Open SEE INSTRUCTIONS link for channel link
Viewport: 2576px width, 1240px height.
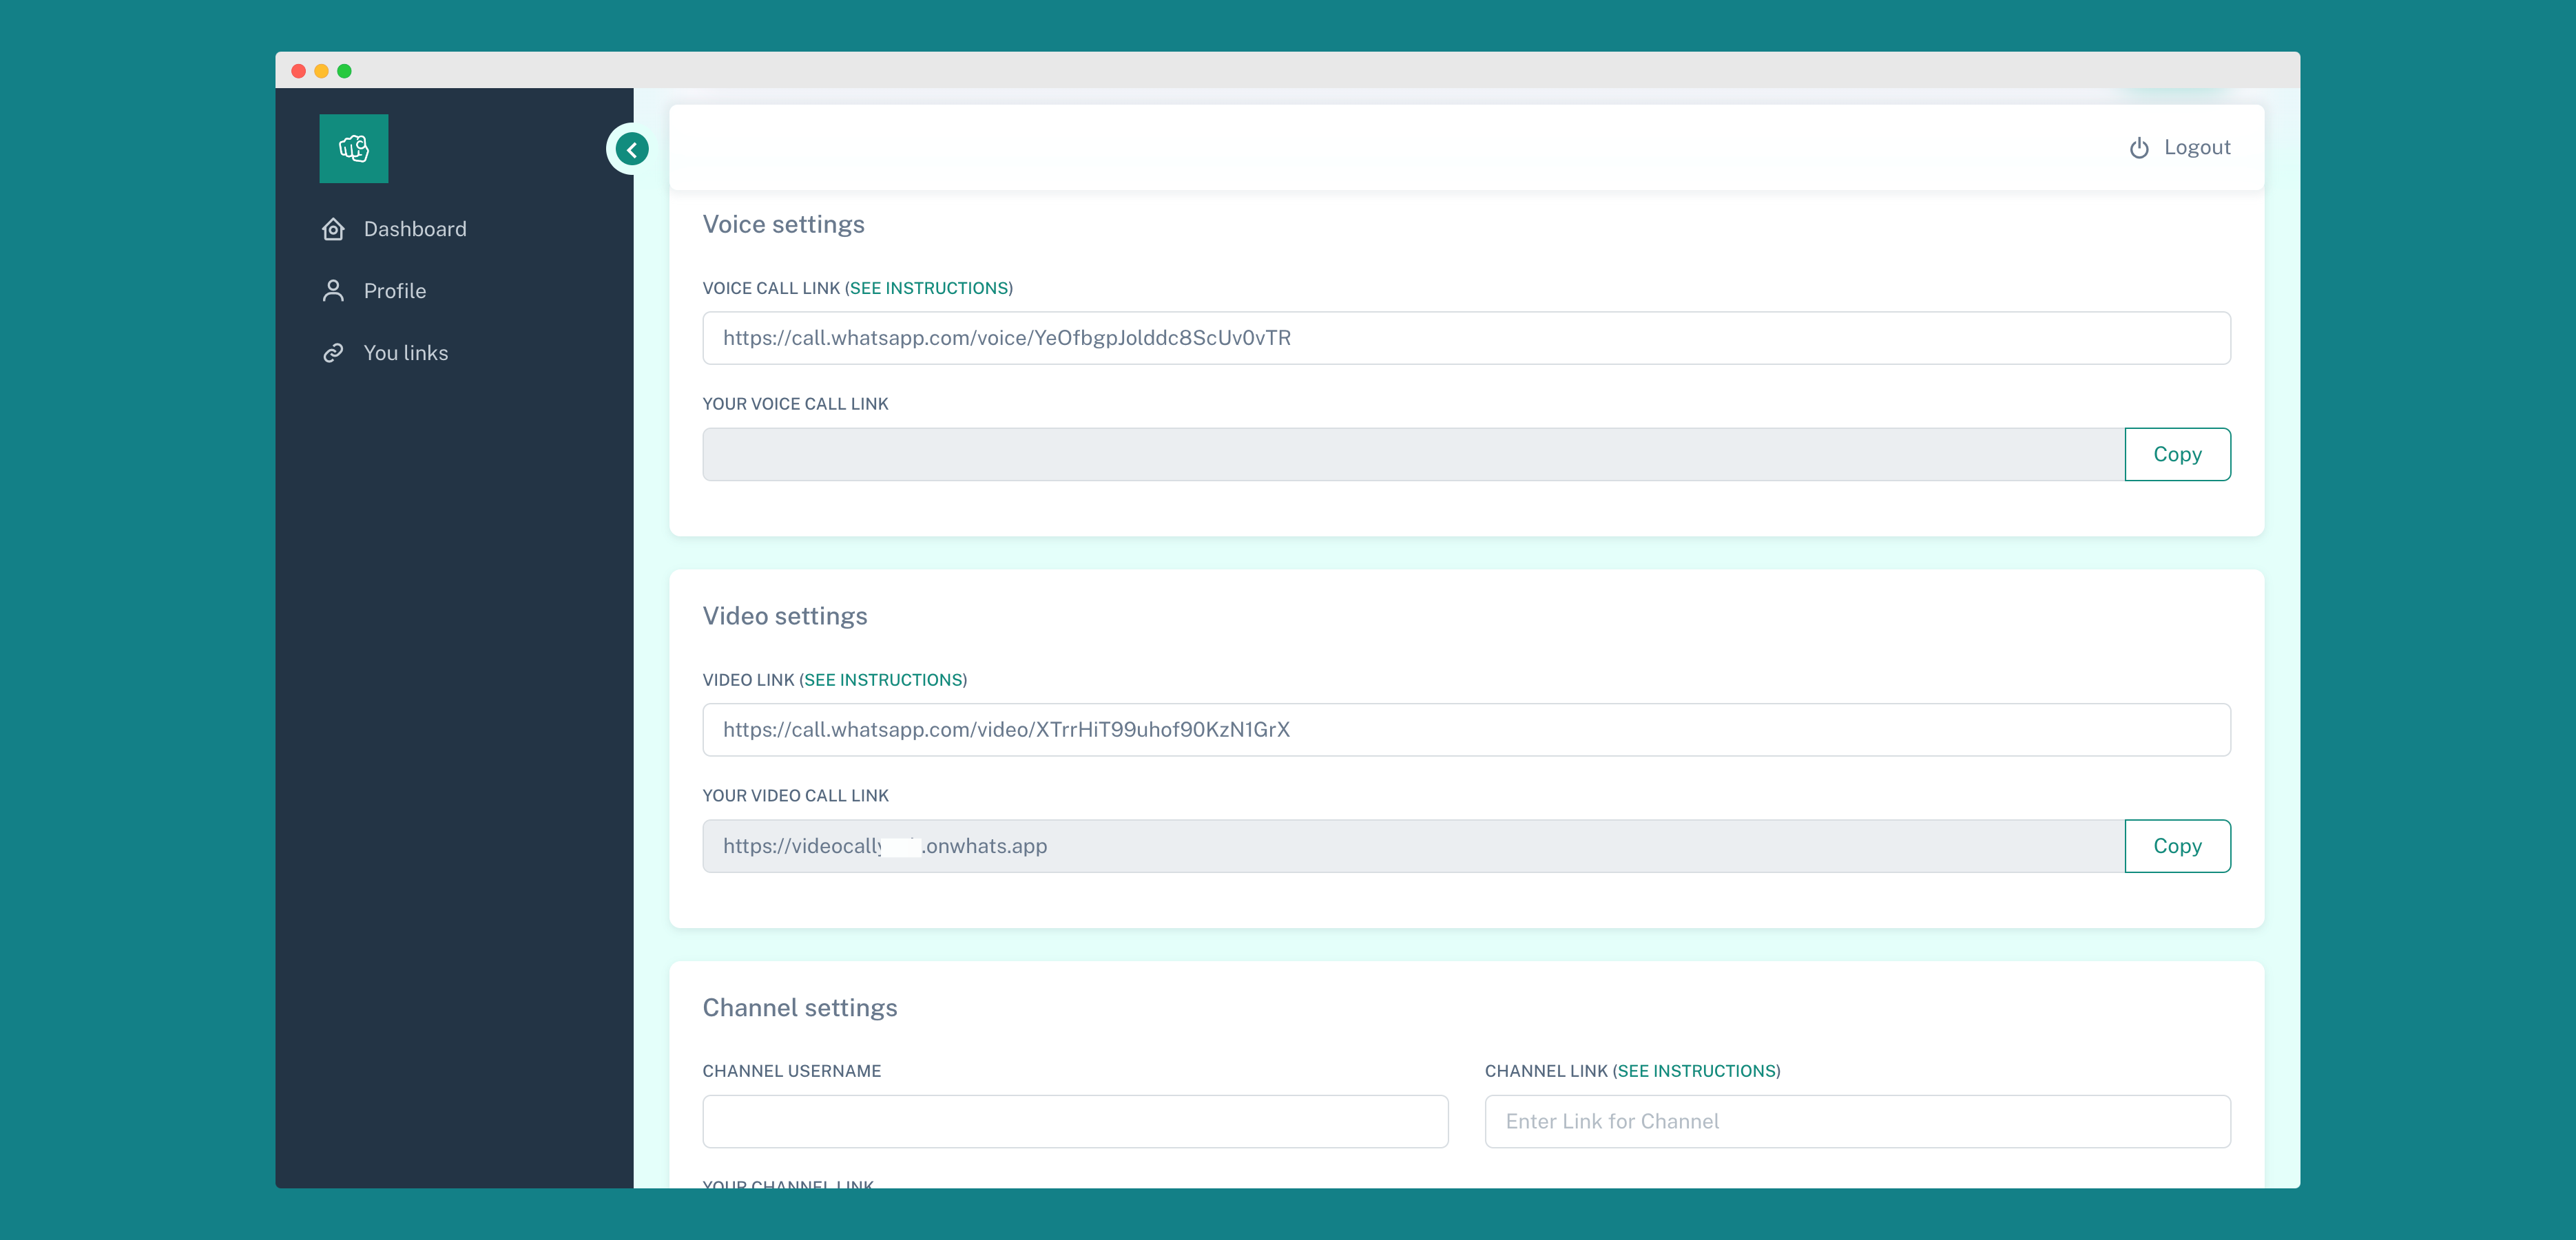[x=1696, y=1071]
